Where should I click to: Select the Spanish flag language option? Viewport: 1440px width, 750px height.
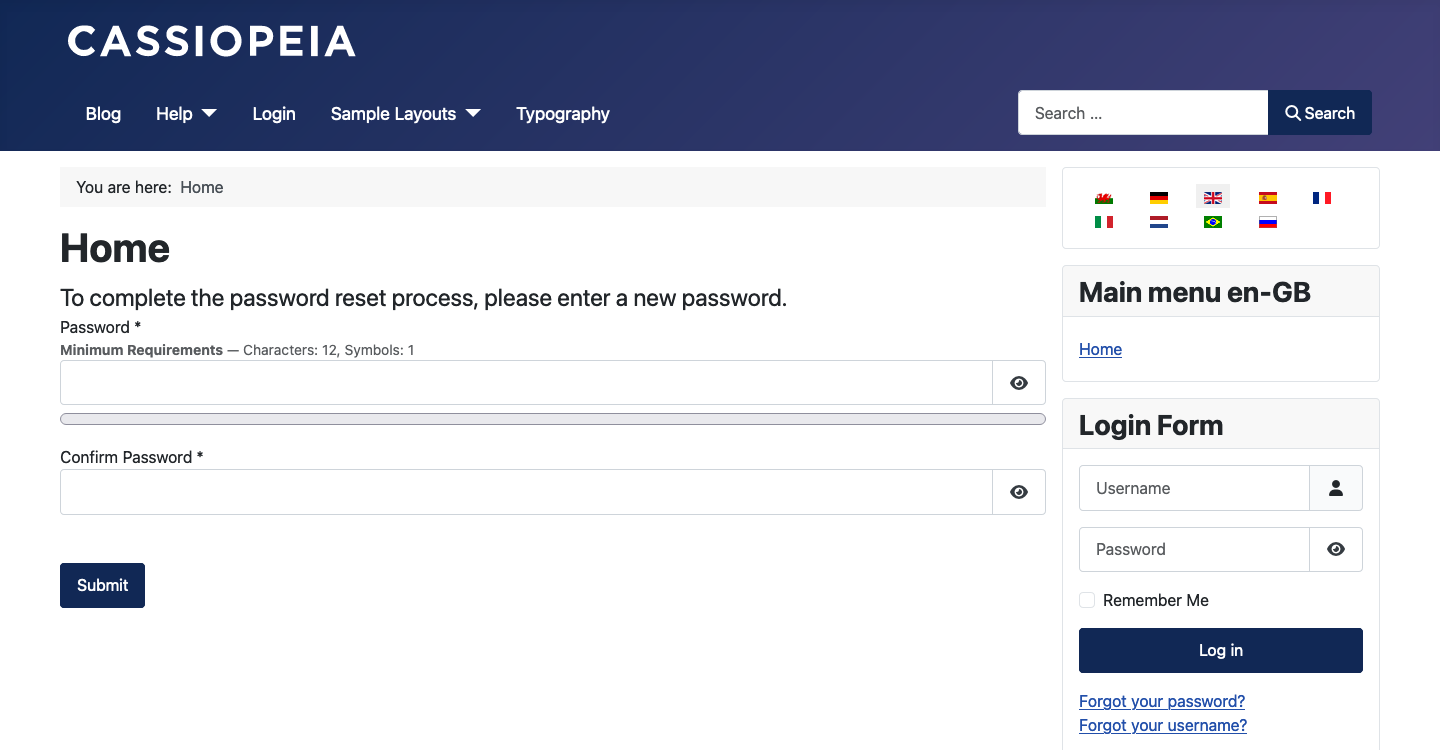[1267, 196]
